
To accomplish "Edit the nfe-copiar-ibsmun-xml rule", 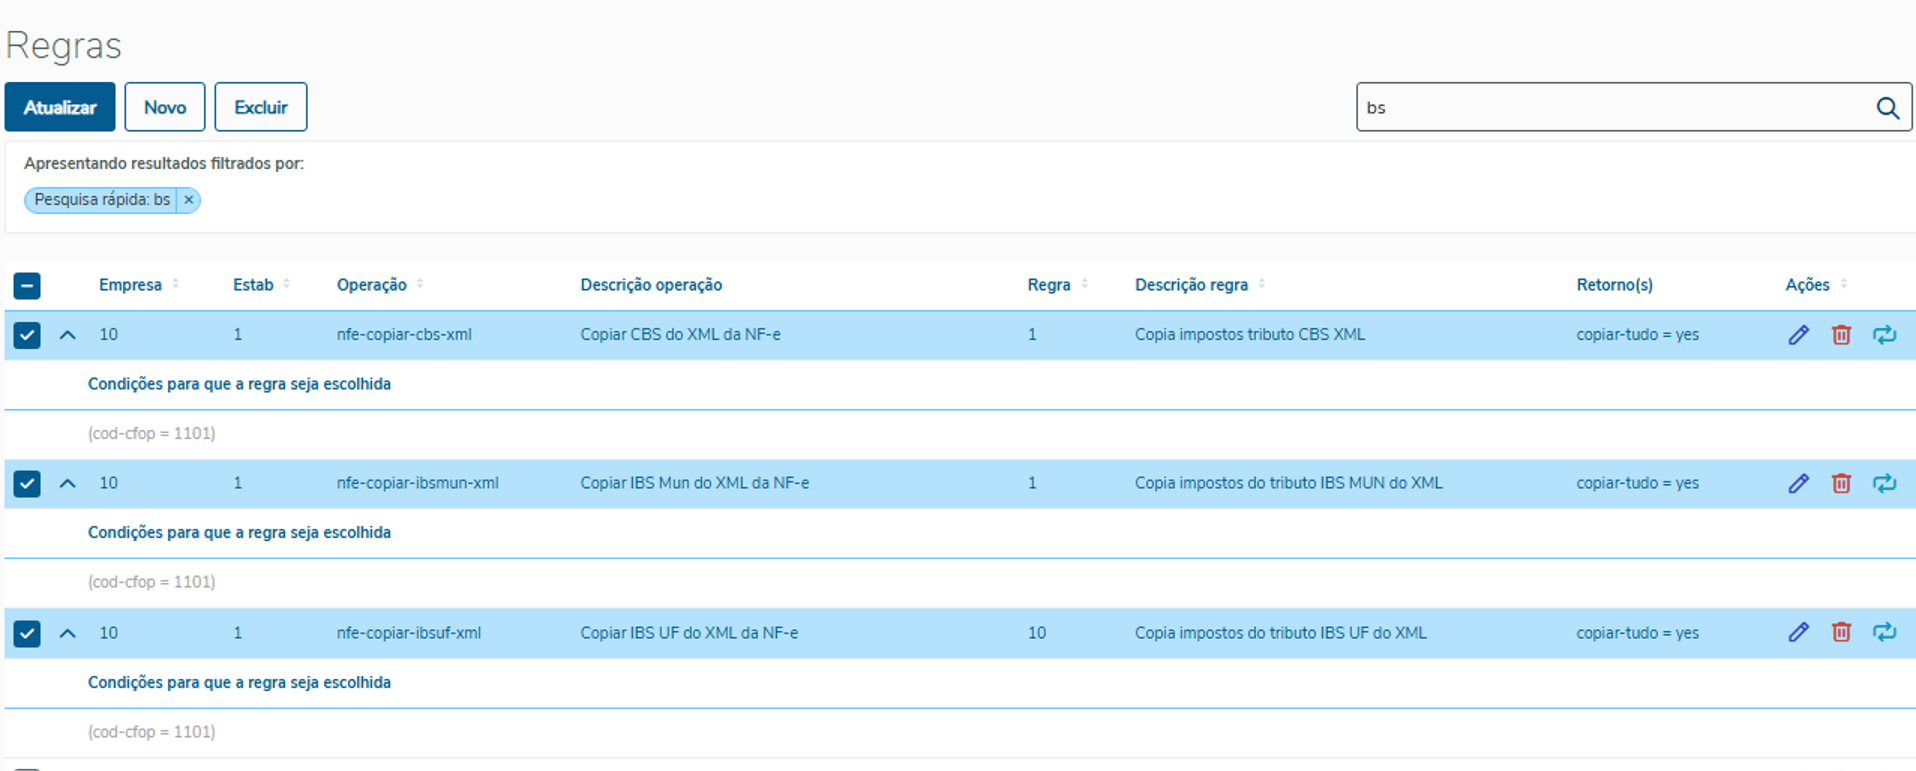I will [1798, 484].
